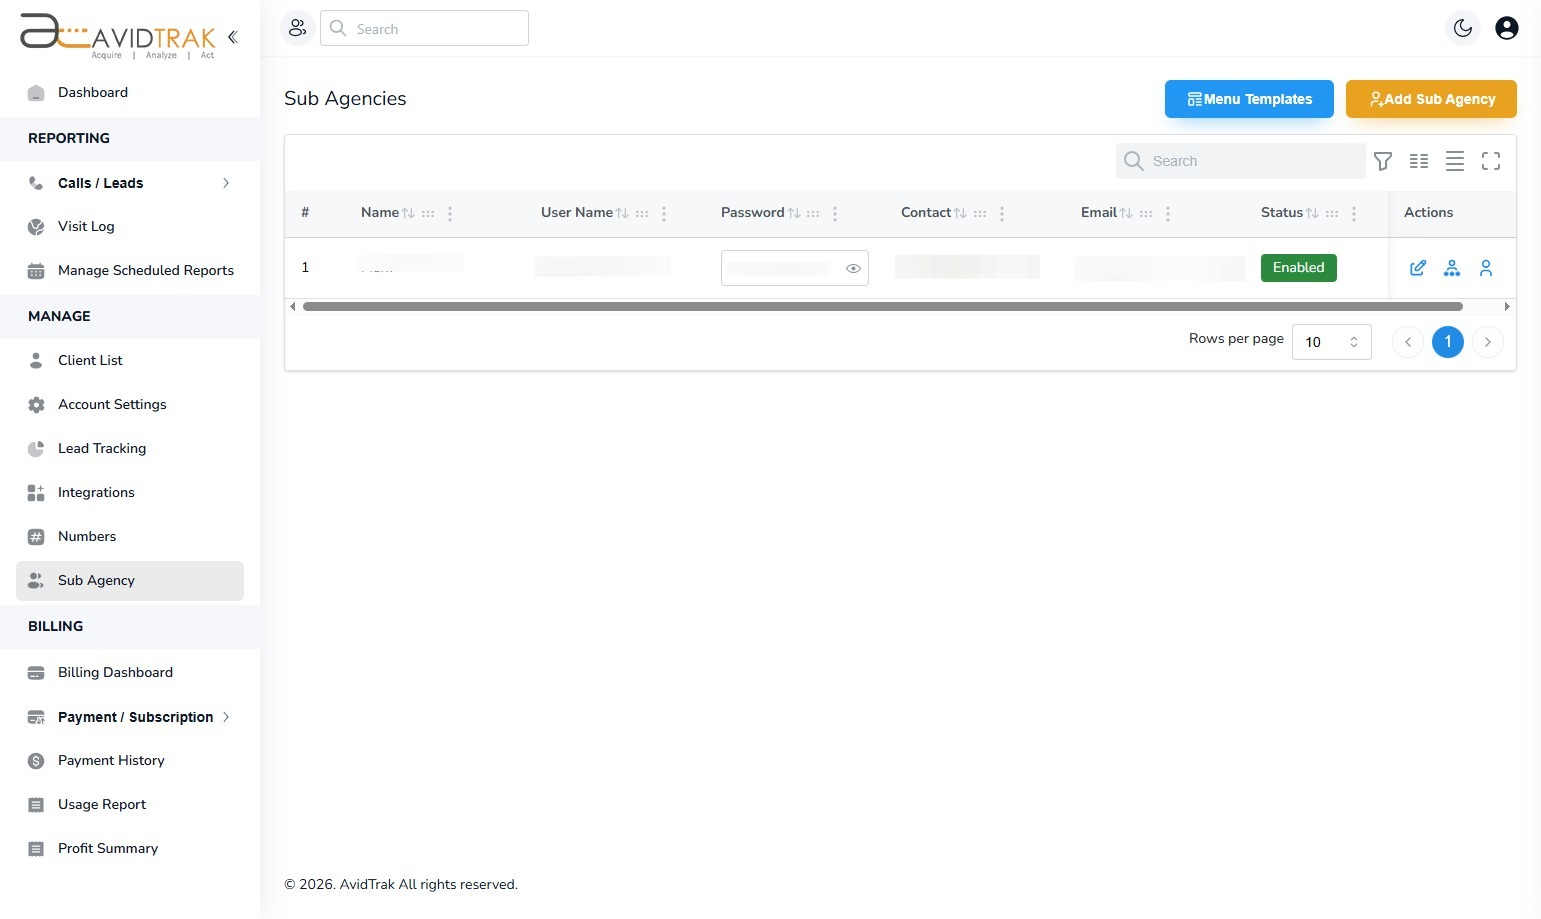Viewport: 1541px width, 919px height.
Task: Sort by Email column arrows
Action: (1126, 213)
